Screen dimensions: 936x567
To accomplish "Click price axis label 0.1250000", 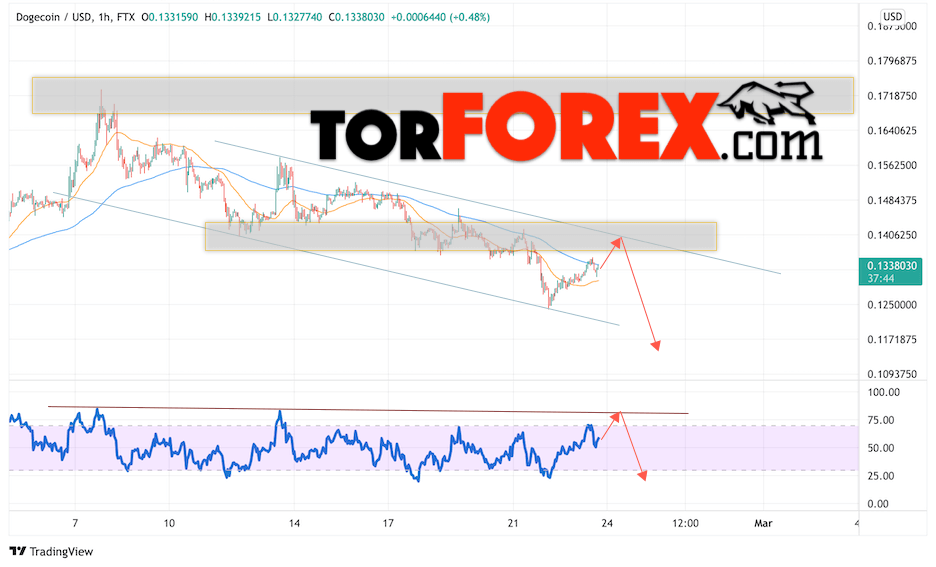I will [x=892, y=304].
